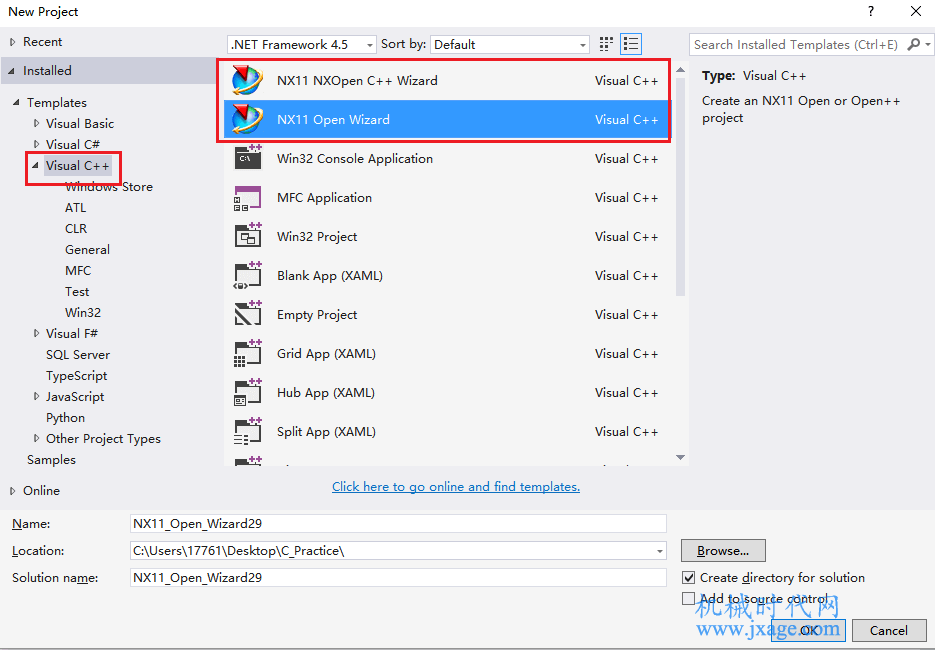Screen dimensions: 935x650
Task: Select the Samples node
Action: (51, 460)
